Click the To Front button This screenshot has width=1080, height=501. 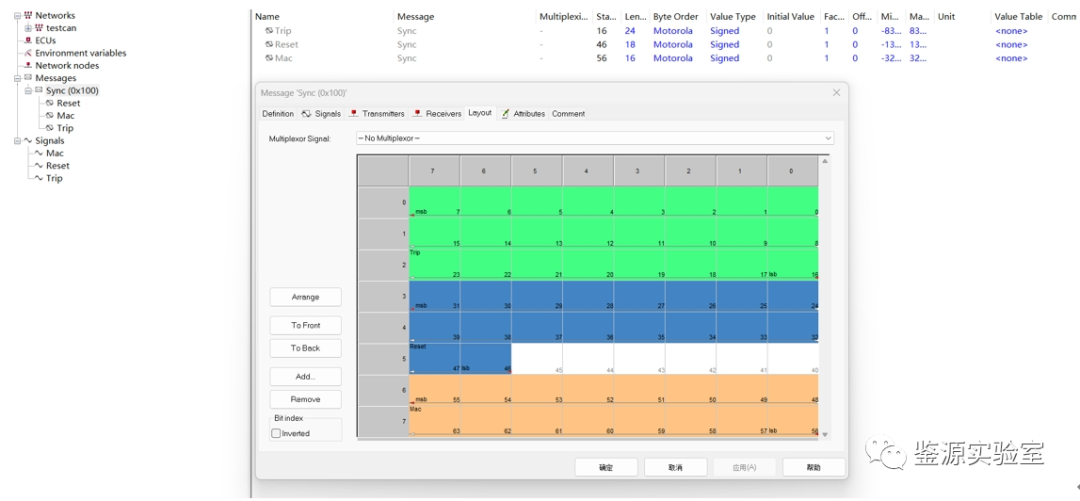tap(305, 325)
